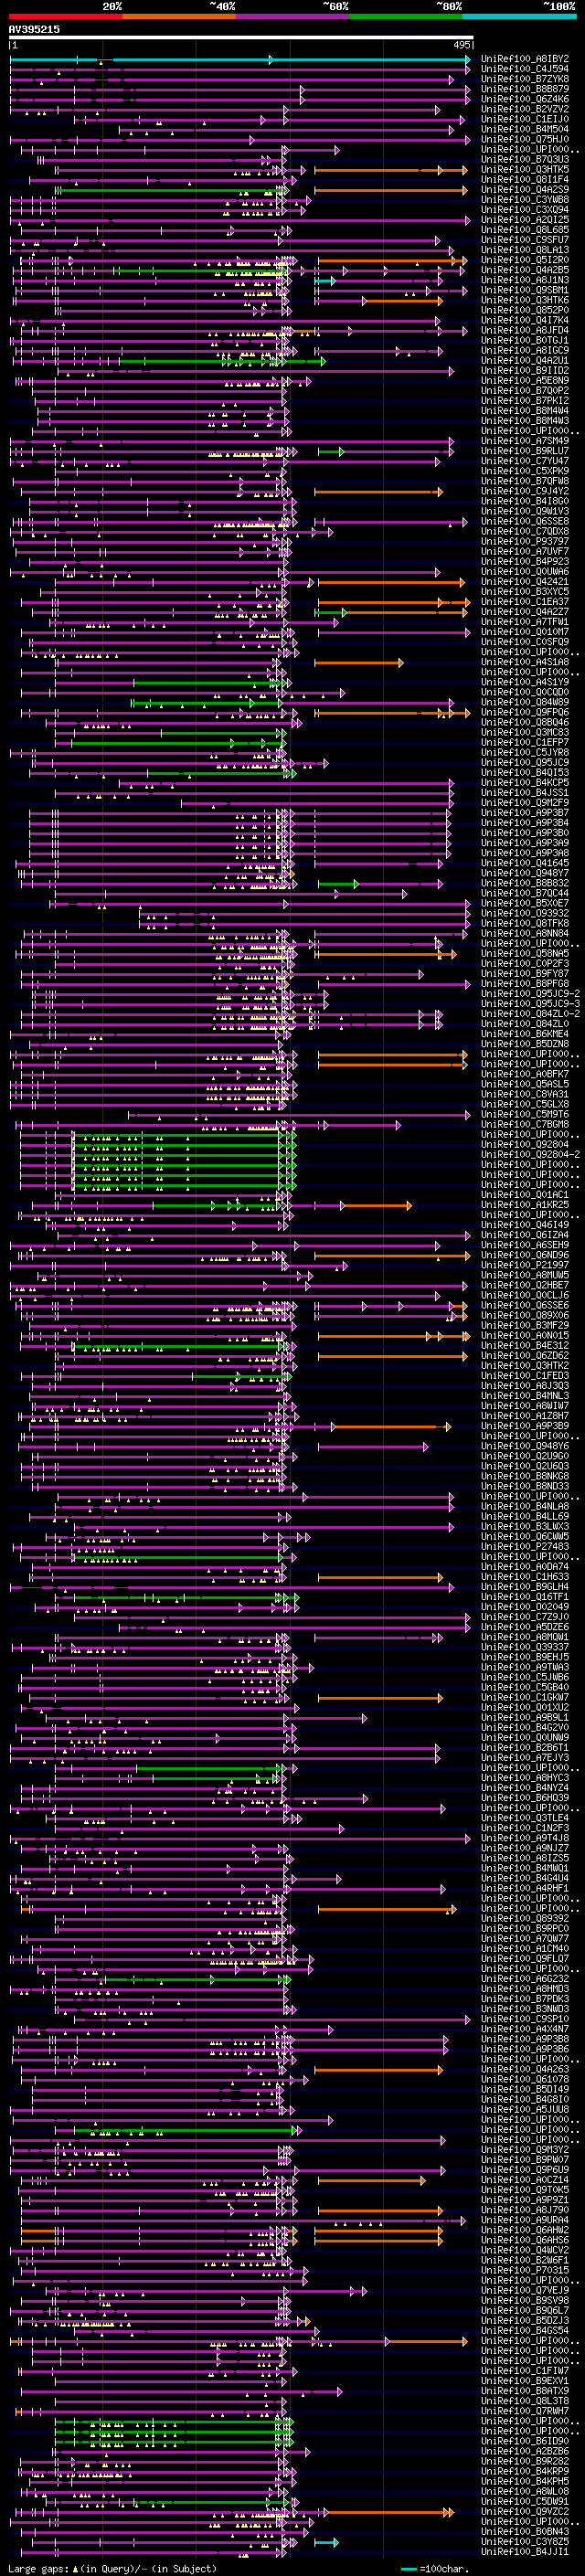585x2576 pixels.
Task: Open hit UniRef100_A8IGC9
Action: coord(525,350)
